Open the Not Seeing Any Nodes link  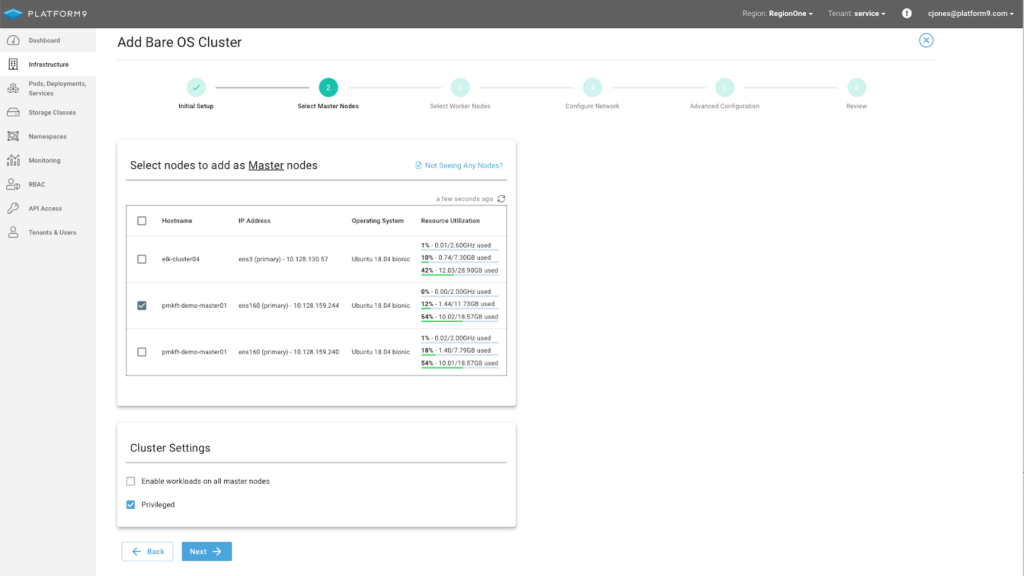click(x=459, y=165)
